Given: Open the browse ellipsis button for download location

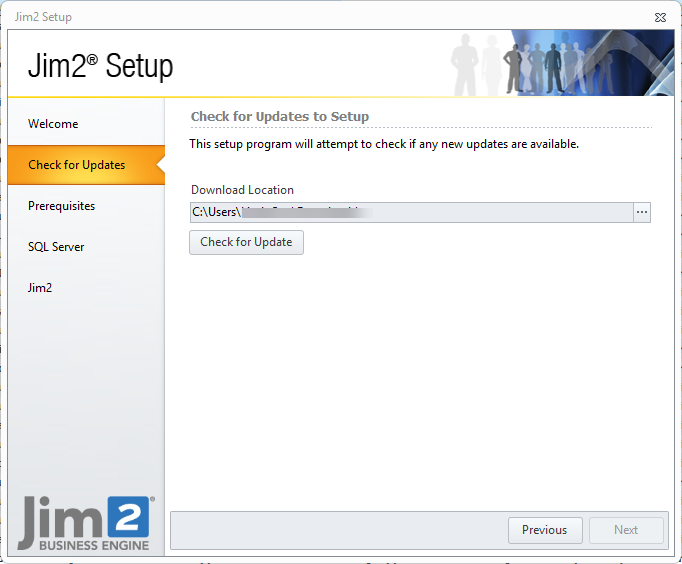Looking at the screenshot, I should [642, 212].
